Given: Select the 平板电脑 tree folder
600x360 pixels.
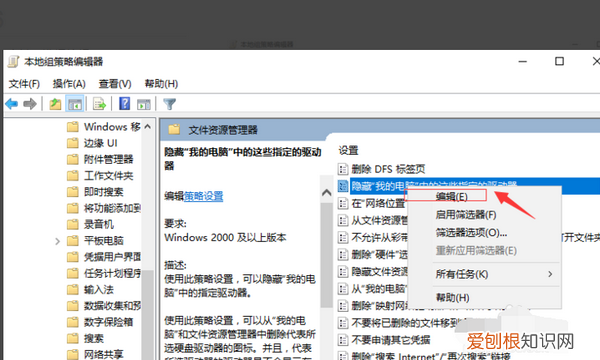Looking at the screenshot, I should (x=103, y=241).
